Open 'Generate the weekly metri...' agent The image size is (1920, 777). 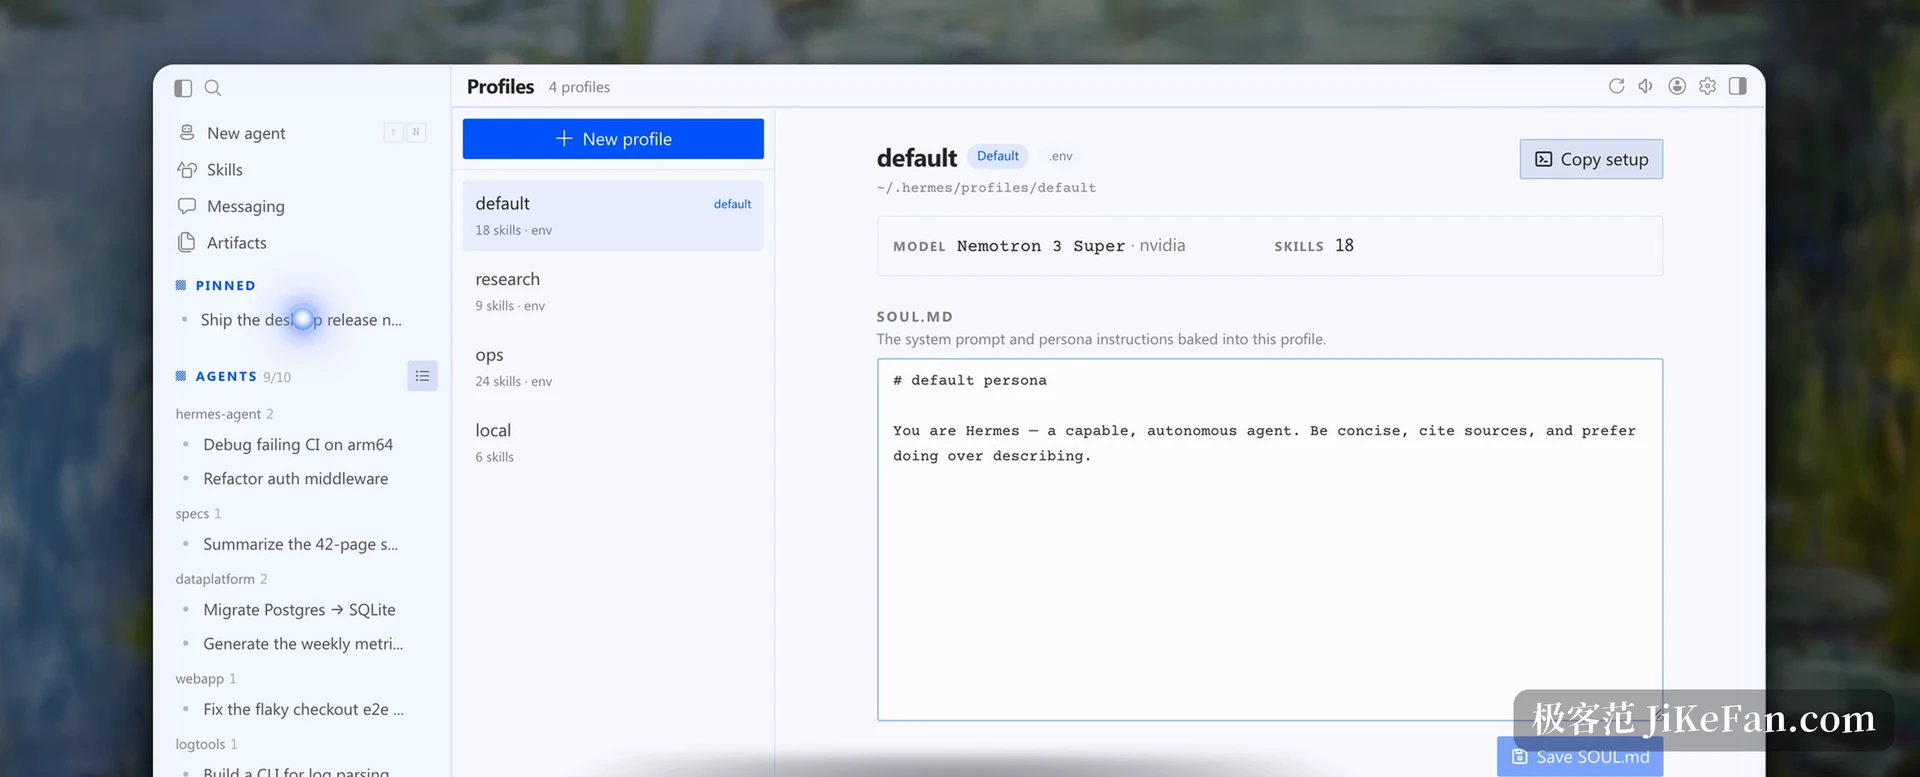coord(304,644)
